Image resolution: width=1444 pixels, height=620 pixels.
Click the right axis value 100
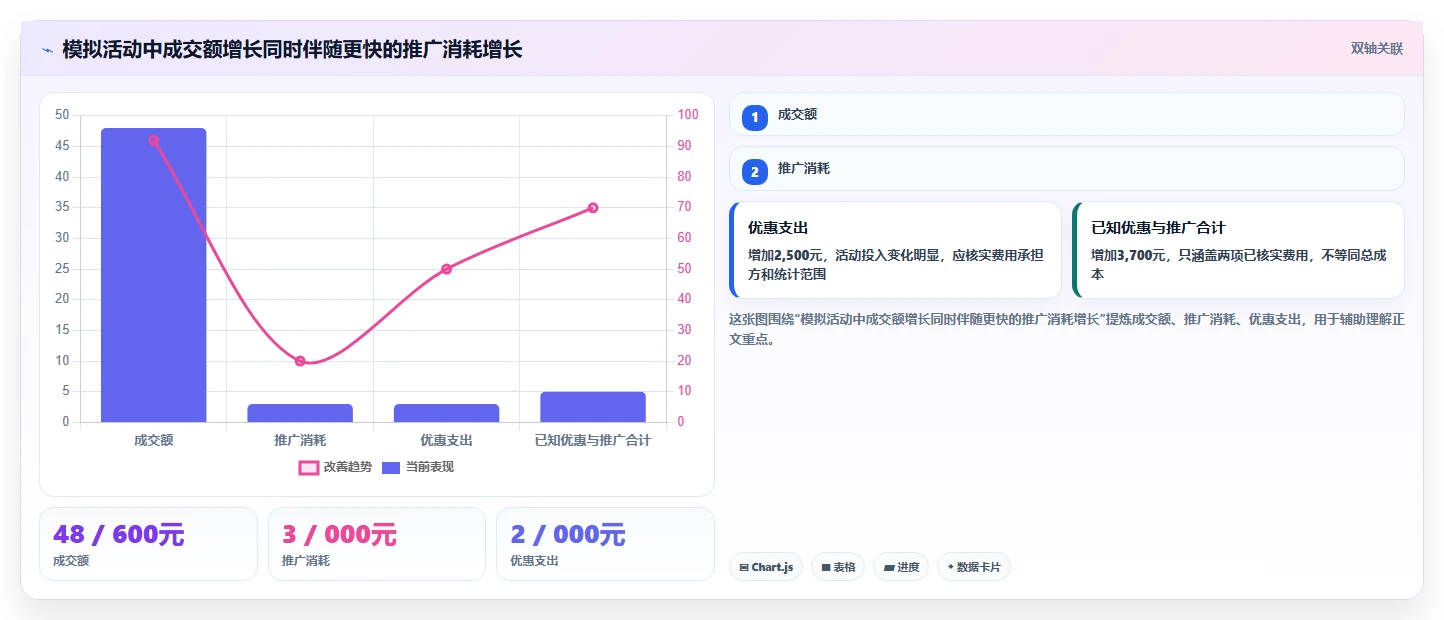688,115
